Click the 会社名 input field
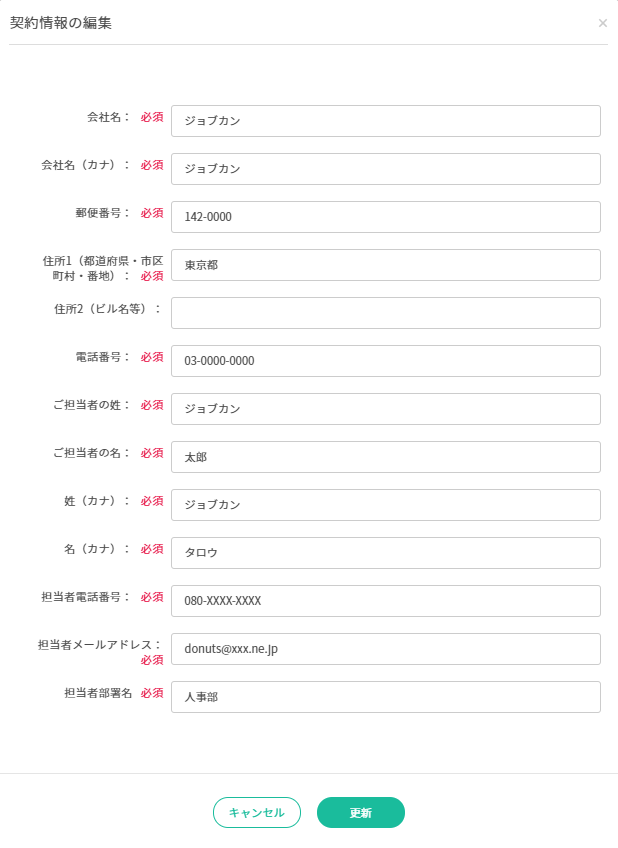 385,121
